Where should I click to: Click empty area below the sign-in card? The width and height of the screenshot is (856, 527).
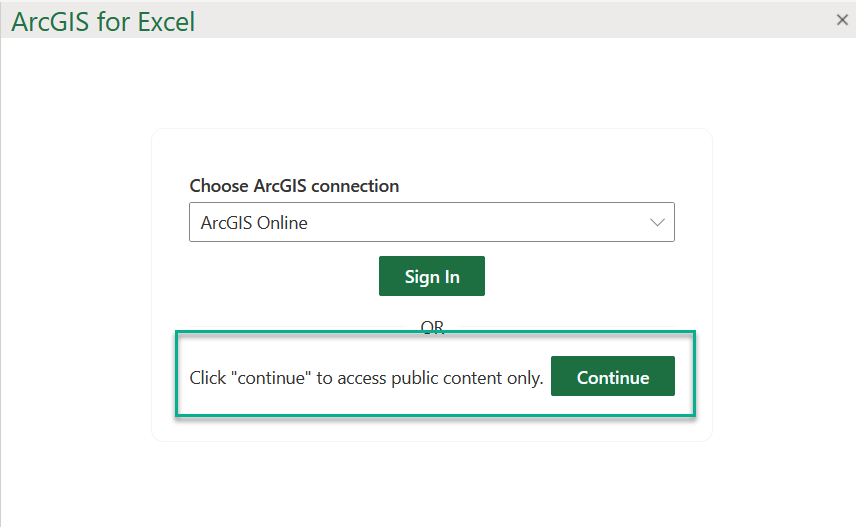point(432,485)
